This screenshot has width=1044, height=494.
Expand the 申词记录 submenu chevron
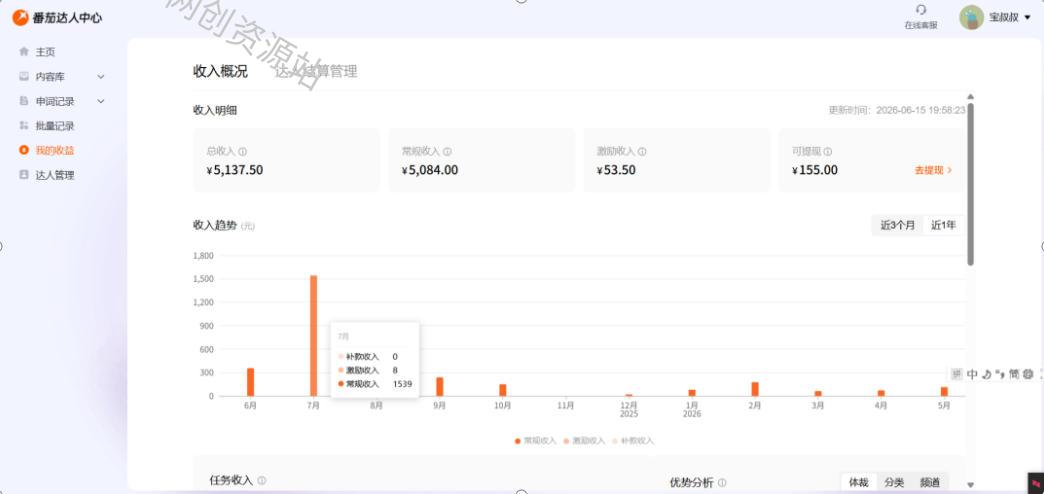tap(101, 101)
